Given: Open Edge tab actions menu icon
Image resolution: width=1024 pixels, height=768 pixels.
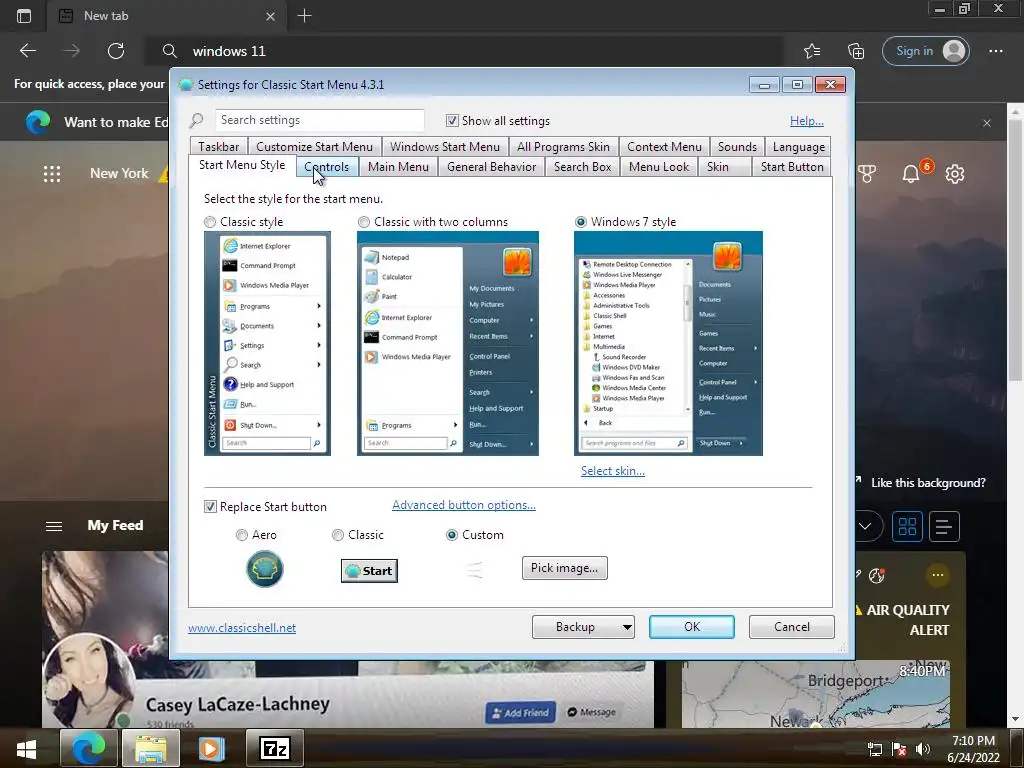Looking at the screenshot, I should pos(24,16).
